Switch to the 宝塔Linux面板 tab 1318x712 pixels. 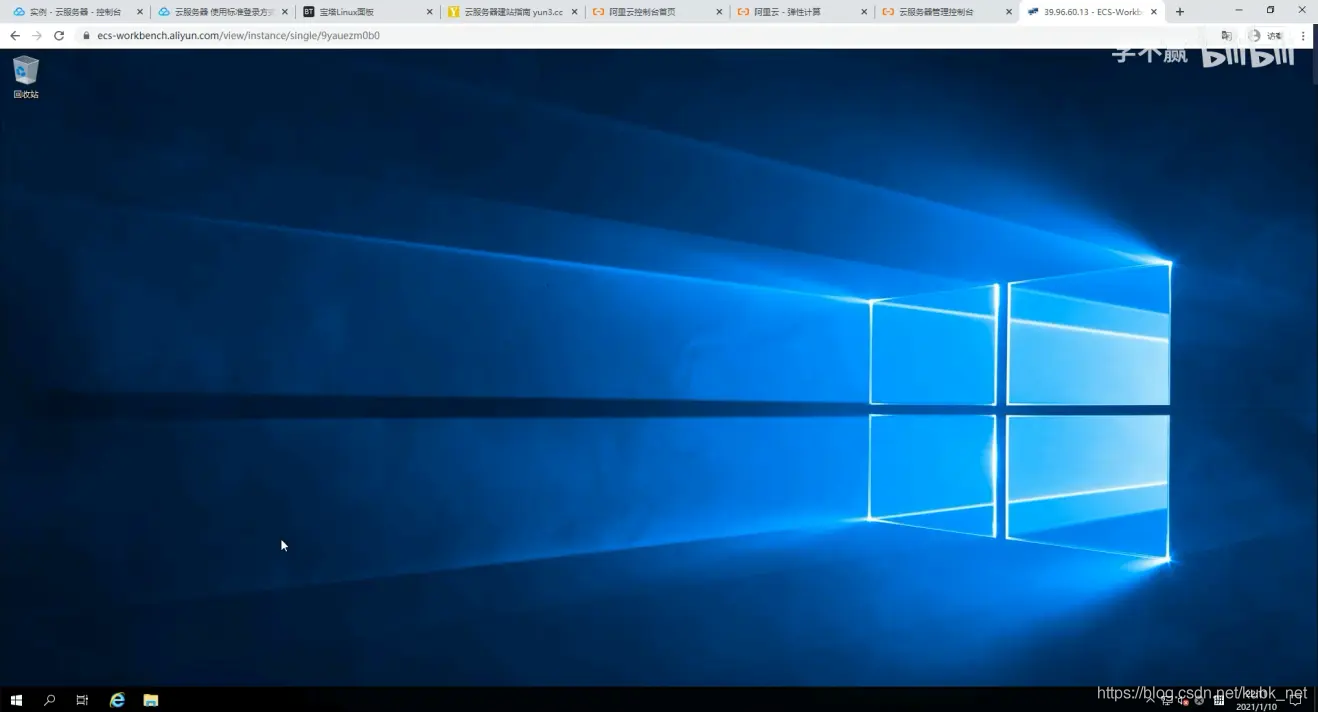click(360, 12)
